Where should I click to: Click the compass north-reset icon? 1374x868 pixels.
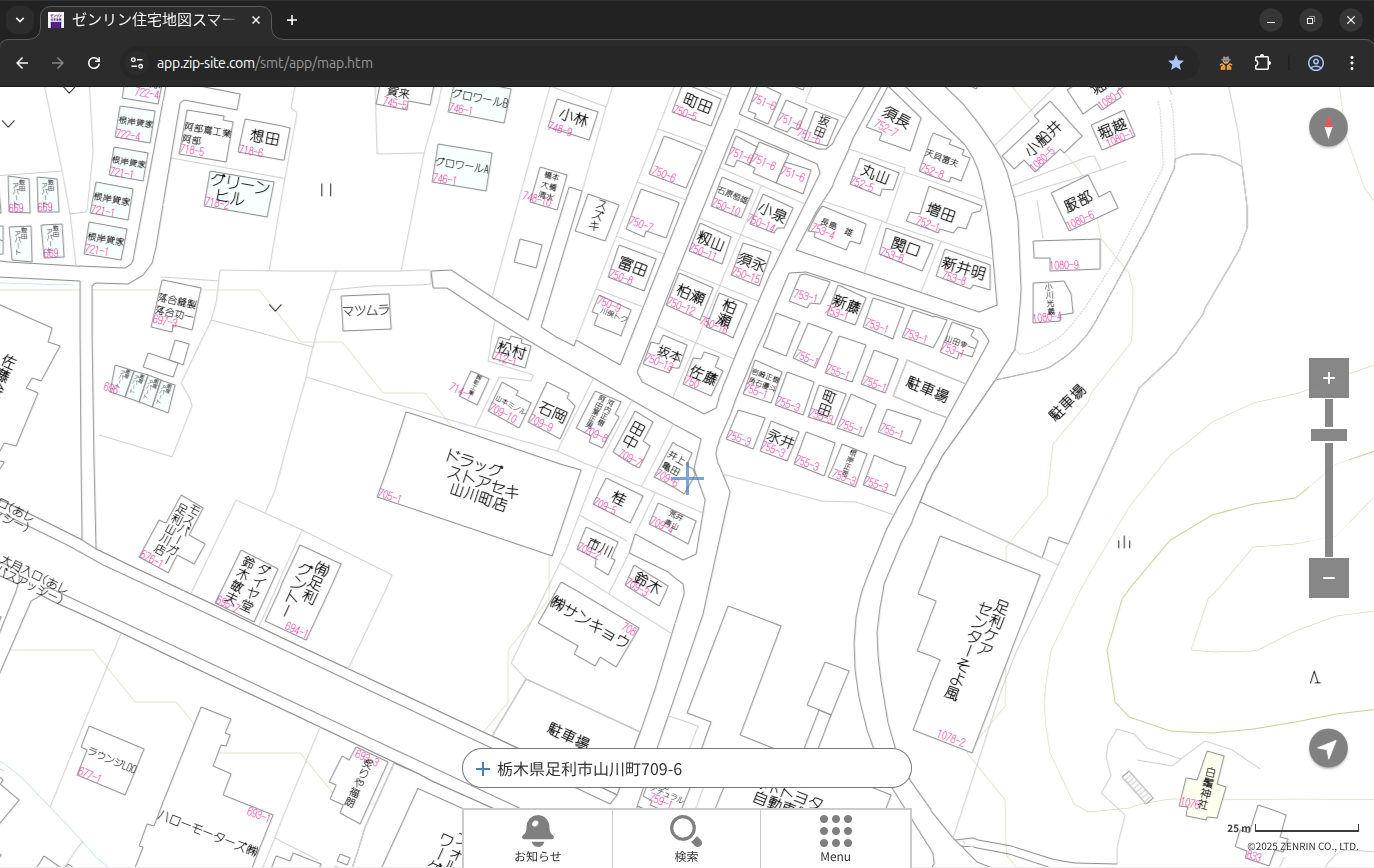(x=1328, y=128)
